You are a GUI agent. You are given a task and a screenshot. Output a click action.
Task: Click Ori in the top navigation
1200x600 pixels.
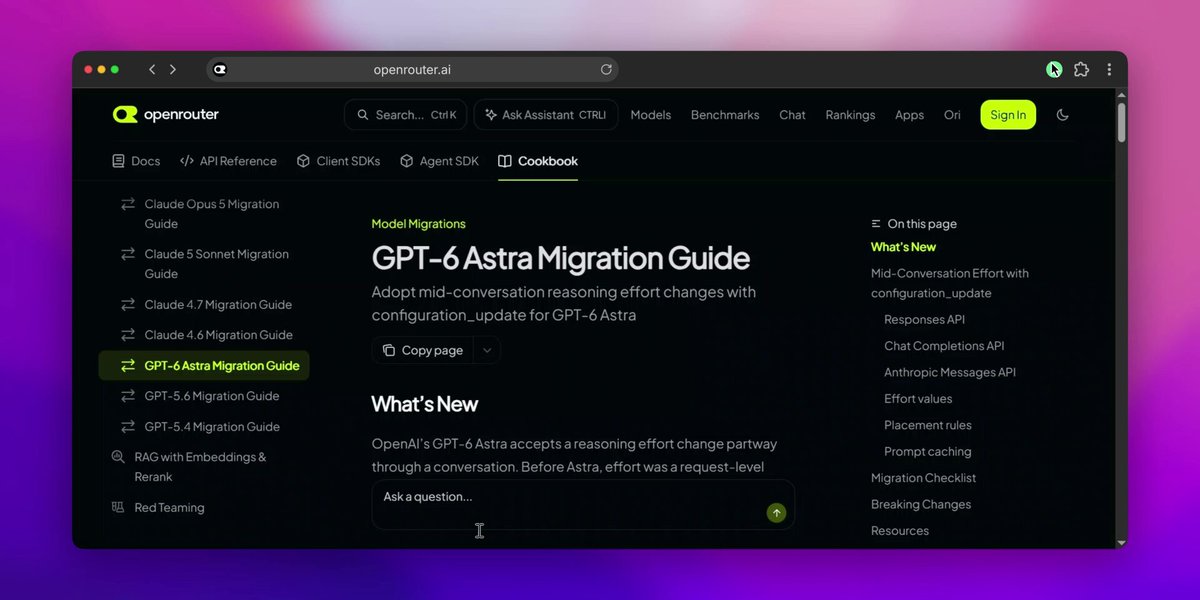point(952,115)
